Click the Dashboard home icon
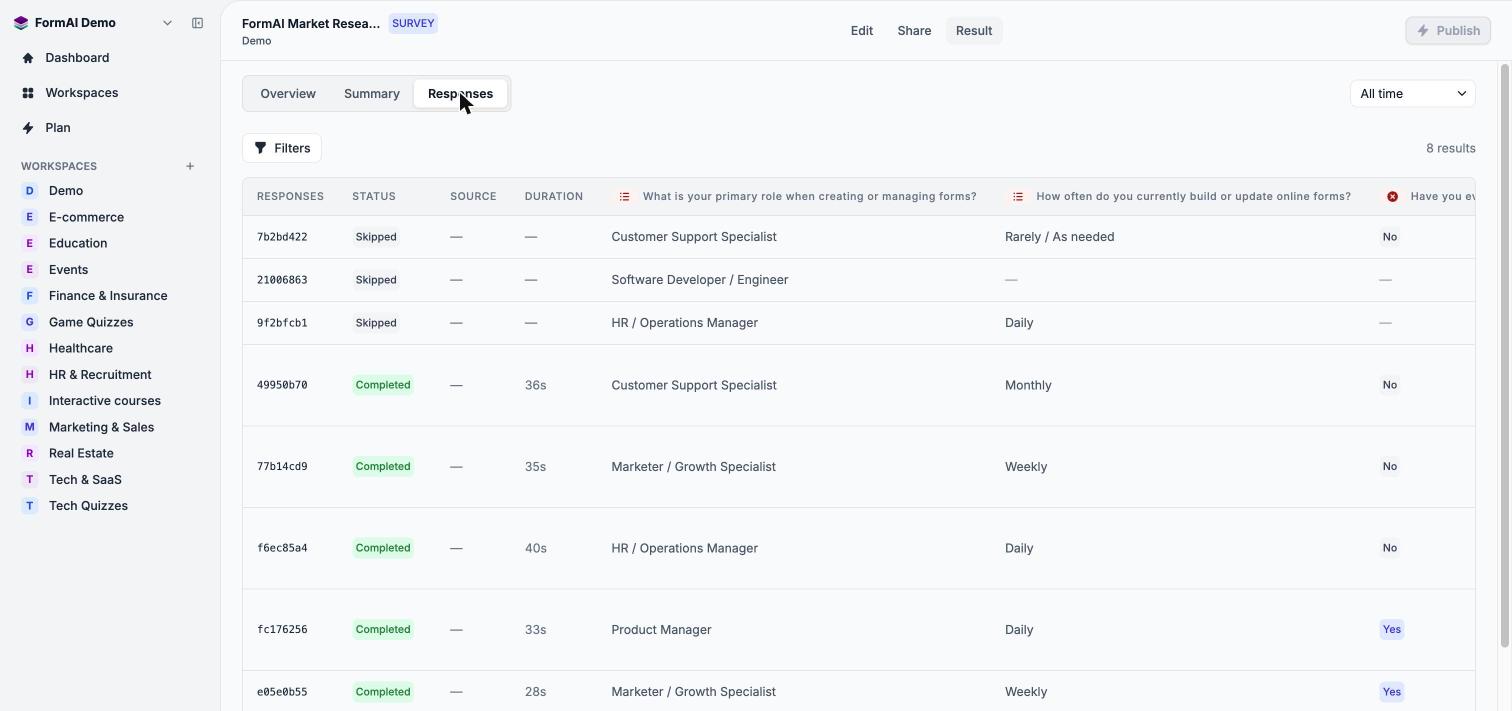Screen dimensions: 1512x711 28,58
